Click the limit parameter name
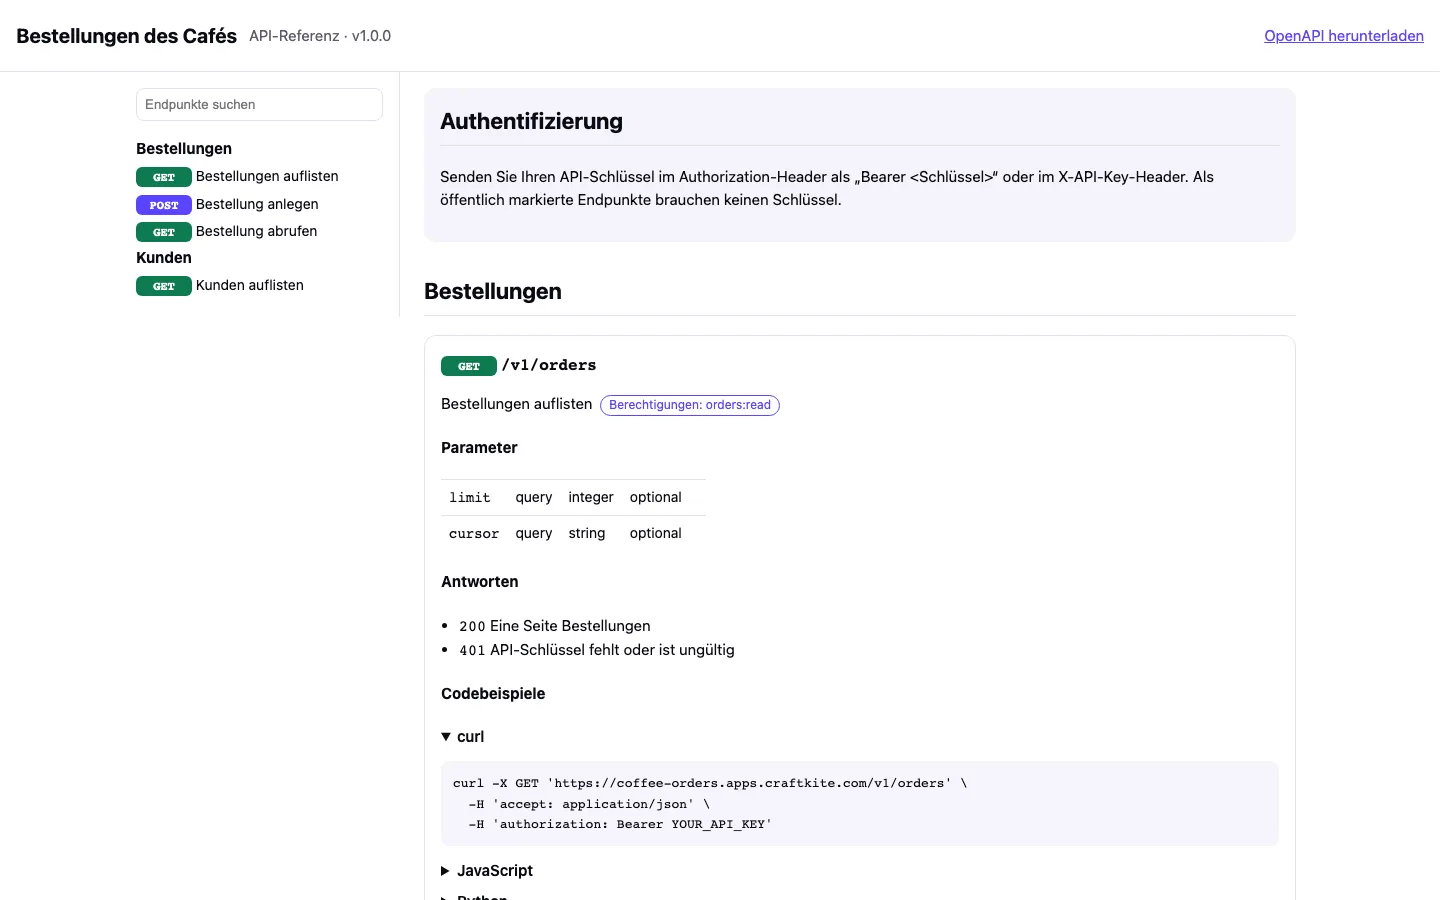Image resolution: width=1440 pixels, height=900 pixels. [470, 497]
